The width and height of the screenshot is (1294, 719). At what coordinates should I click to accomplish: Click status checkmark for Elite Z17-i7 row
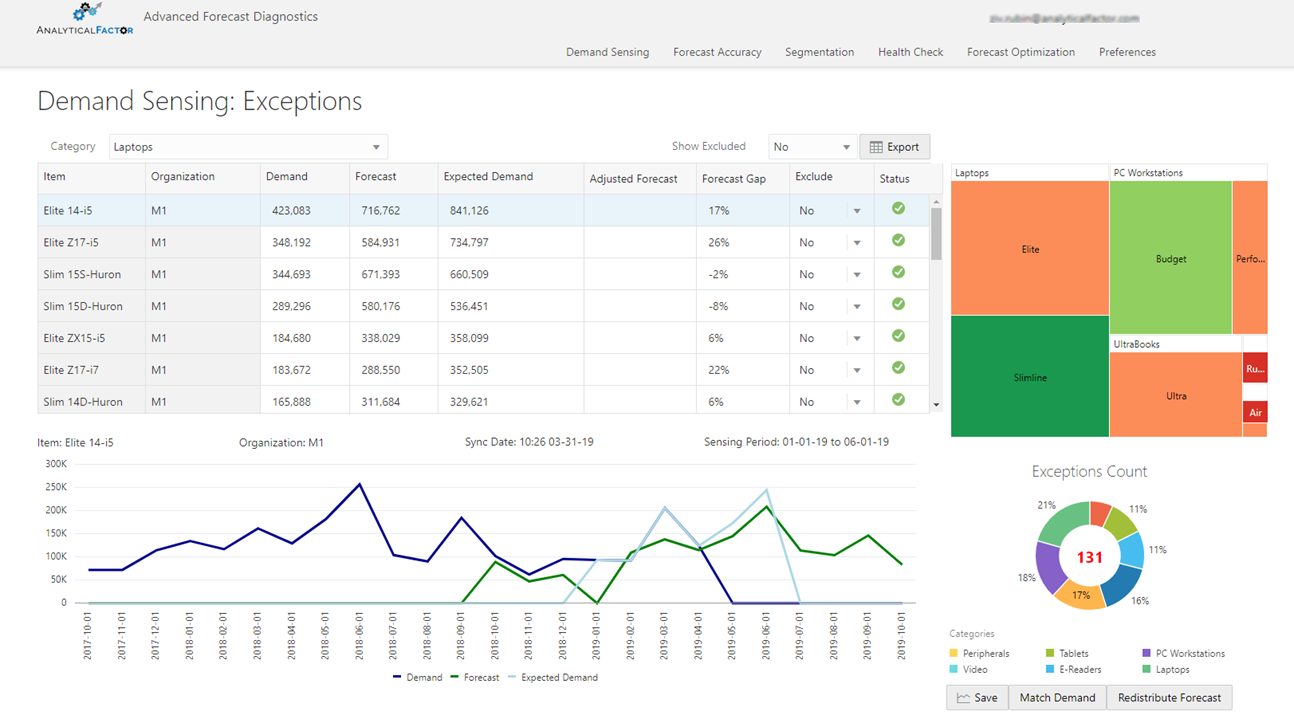pyautogui.click(x=898, y=369)
